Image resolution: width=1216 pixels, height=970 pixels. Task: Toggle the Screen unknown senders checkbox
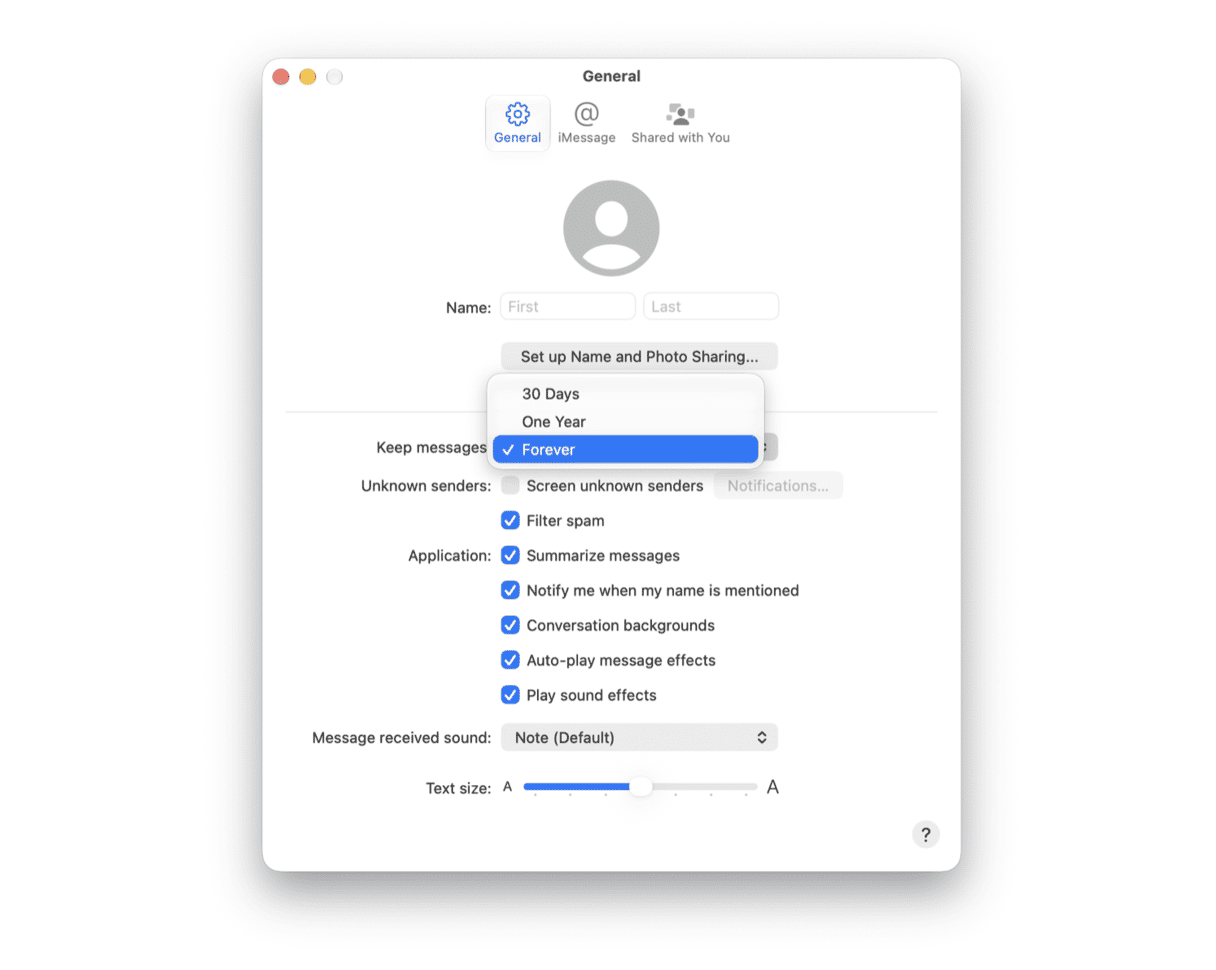pyautogui.click(x=510, y=486)
